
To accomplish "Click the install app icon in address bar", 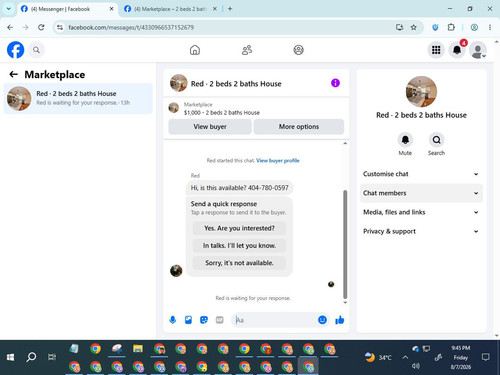I will pyautogui.click(x=399, y=27).
